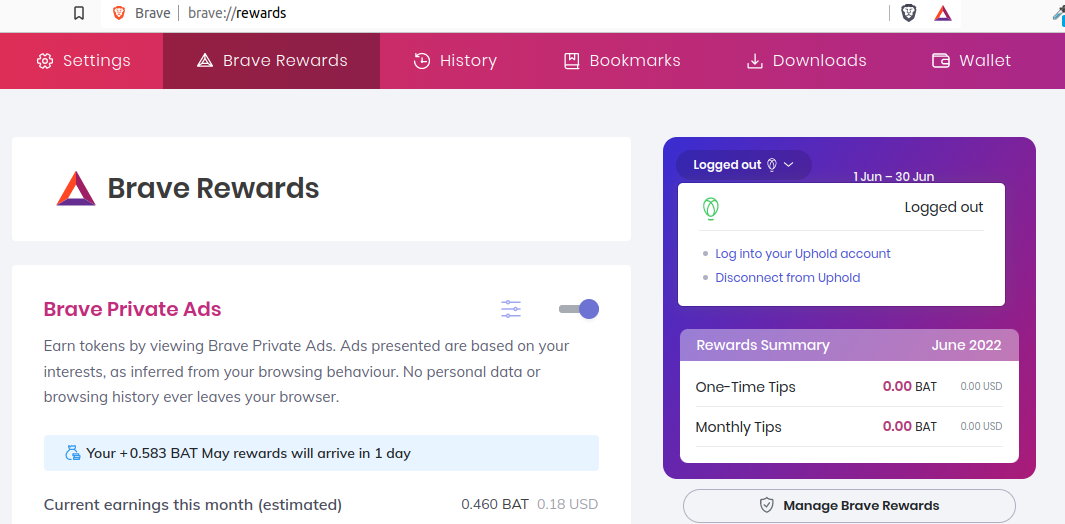
Task: Open the BAT rewards triangle icon in the toolbar
Action: (x=943, y=13)
